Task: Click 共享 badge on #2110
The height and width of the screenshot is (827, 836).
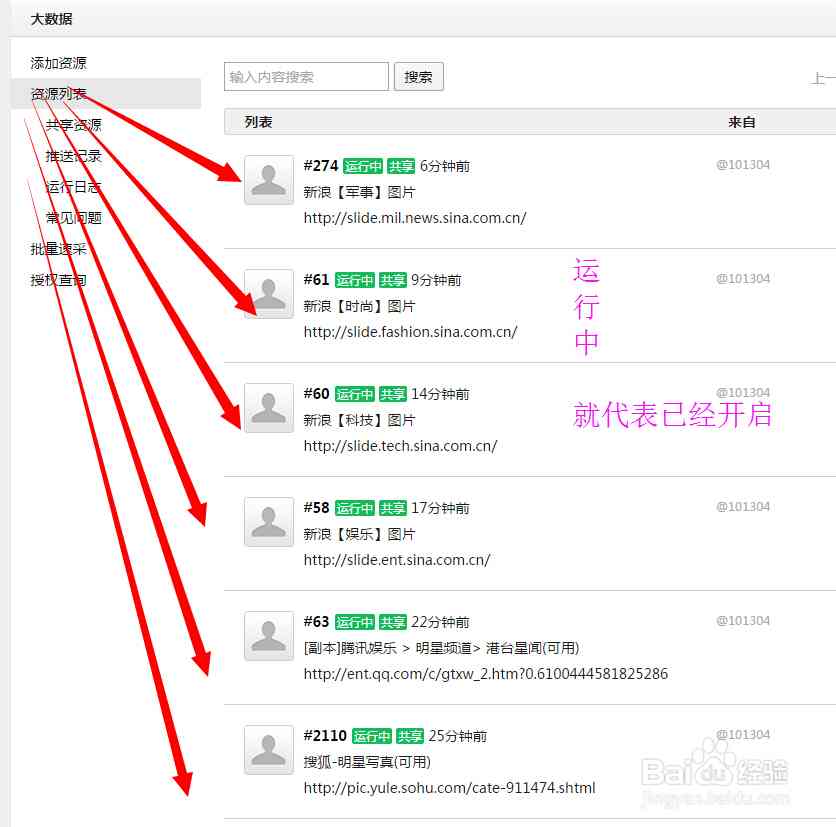Action: point(410,736)
